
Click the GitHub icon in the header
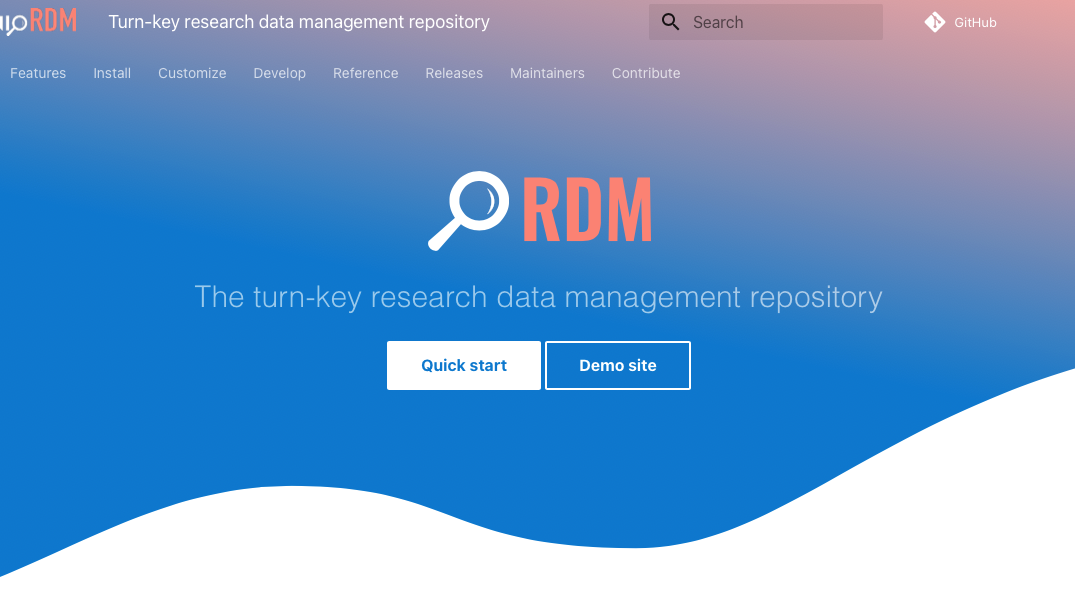934,22
